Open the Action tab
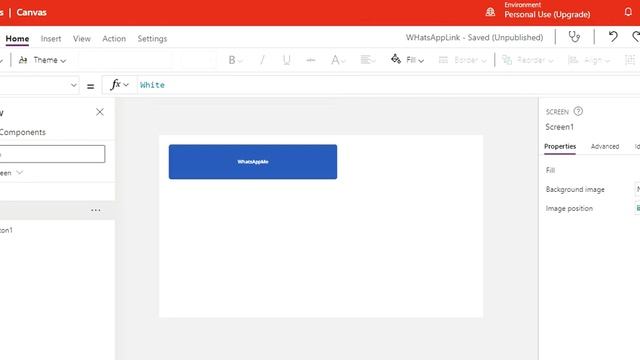The height and width of the screenshot is (360, 640). point(114,38)
